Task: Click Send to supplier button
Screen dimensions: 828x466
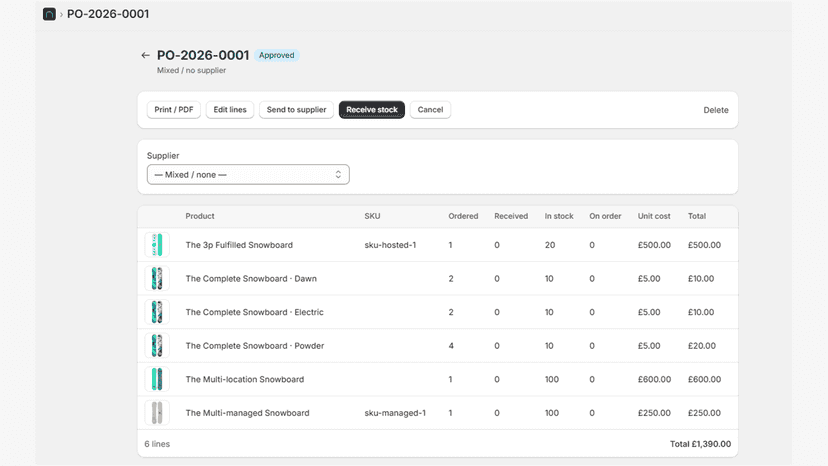Action: [296, 109]
